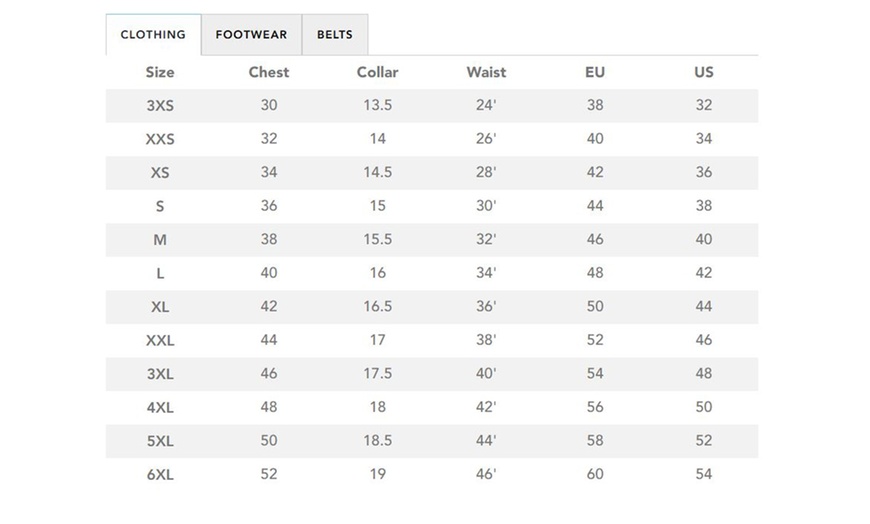Viewport: 870px width, 524px height.
Task: Click the Collar column header
Action: pyautogui.click(x=377, y=72)
